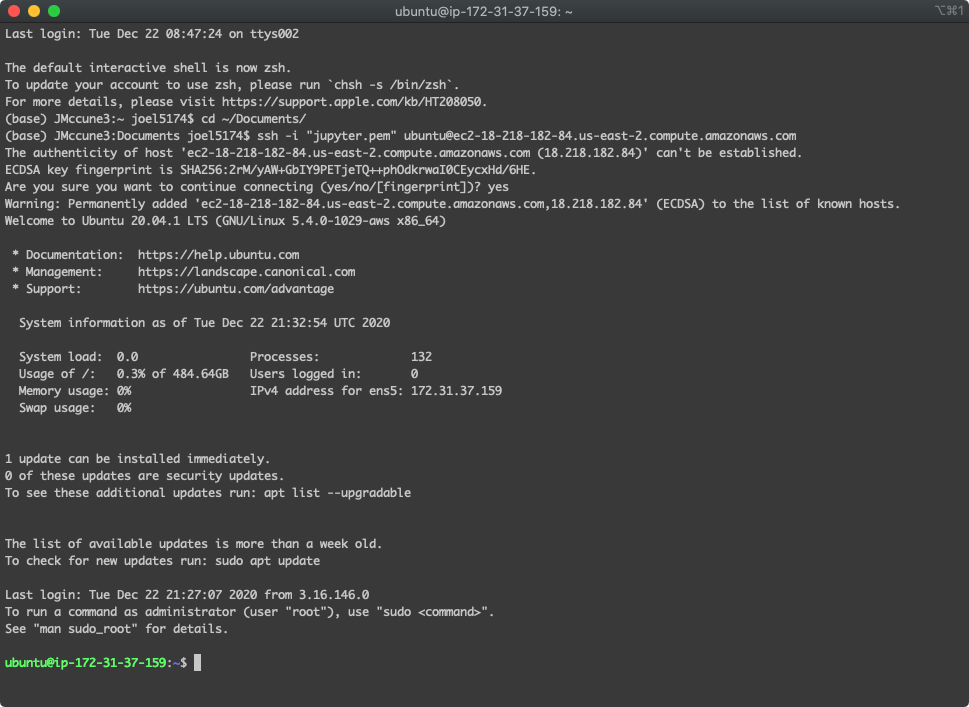
Task: Click the Processes count 132
Action: point(421,357)
